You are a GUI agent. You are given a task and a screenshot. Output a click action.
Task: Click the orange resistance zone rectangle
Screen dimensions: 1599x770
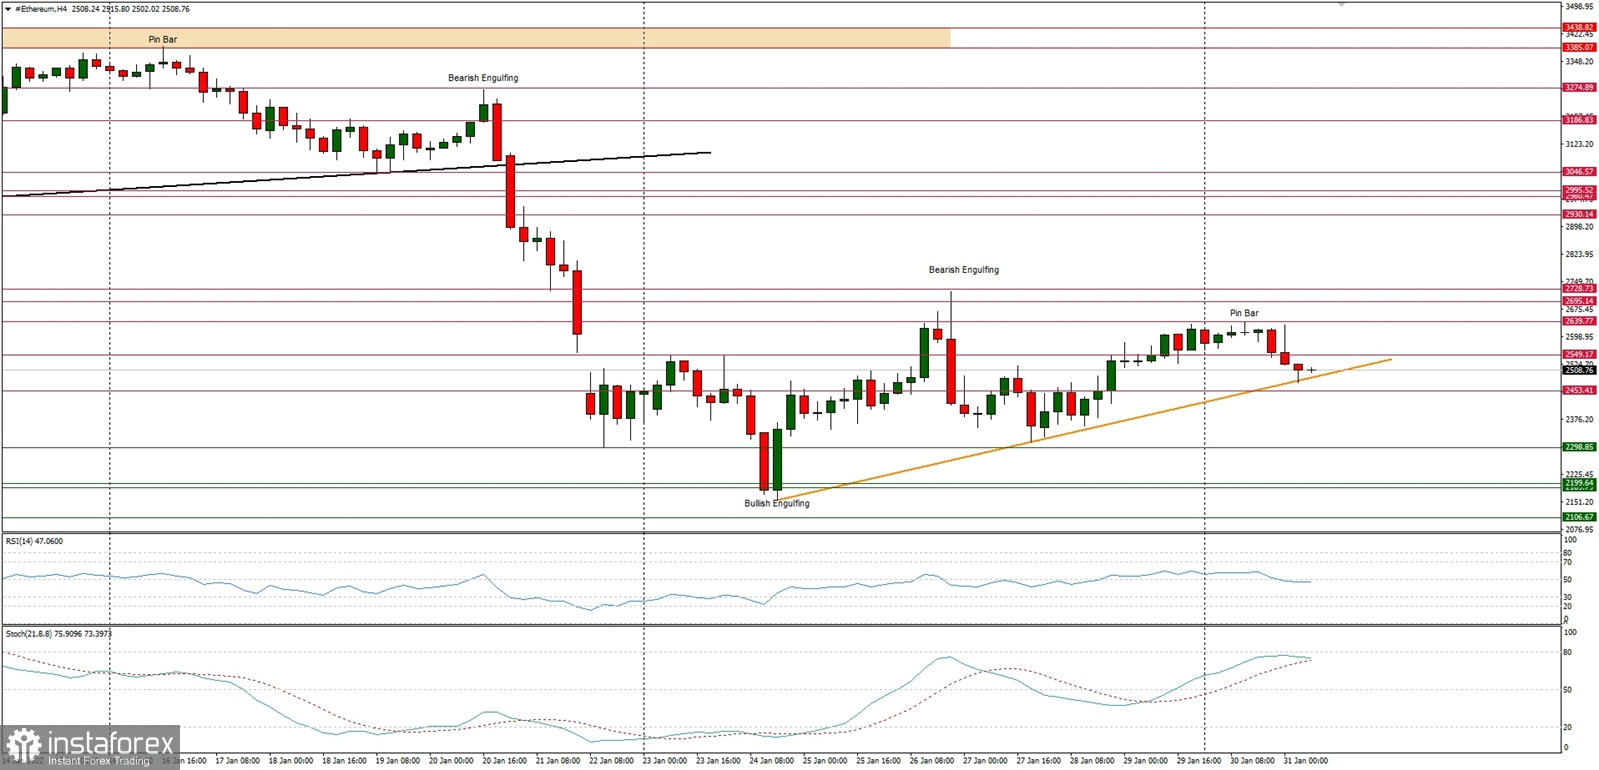(x=476, y=38)
